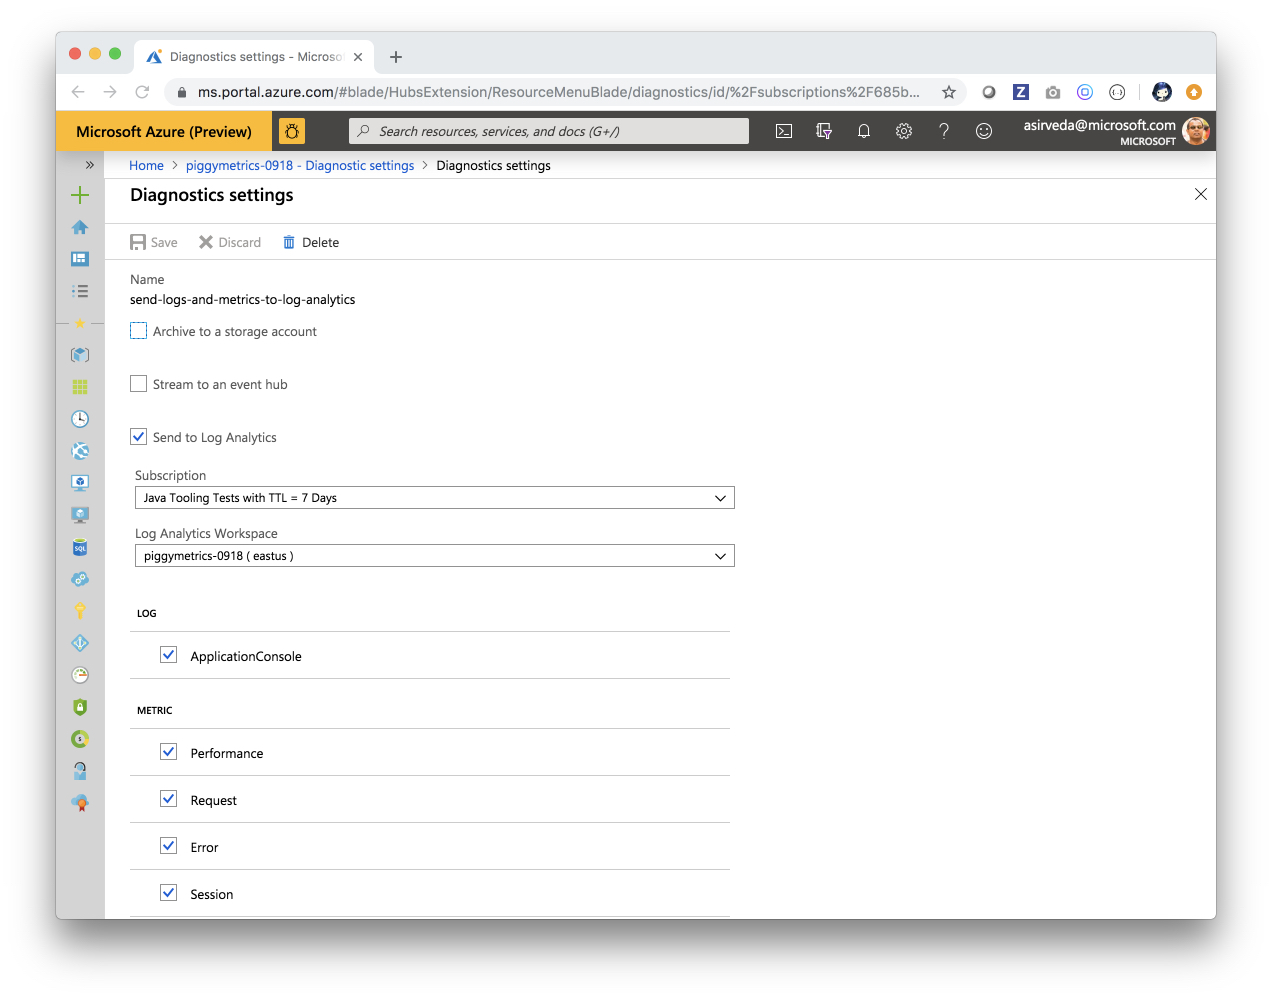The width and height of the screenshot is (1272, 999).
Task: Open Security Center green shield icon
Action: 80,707
